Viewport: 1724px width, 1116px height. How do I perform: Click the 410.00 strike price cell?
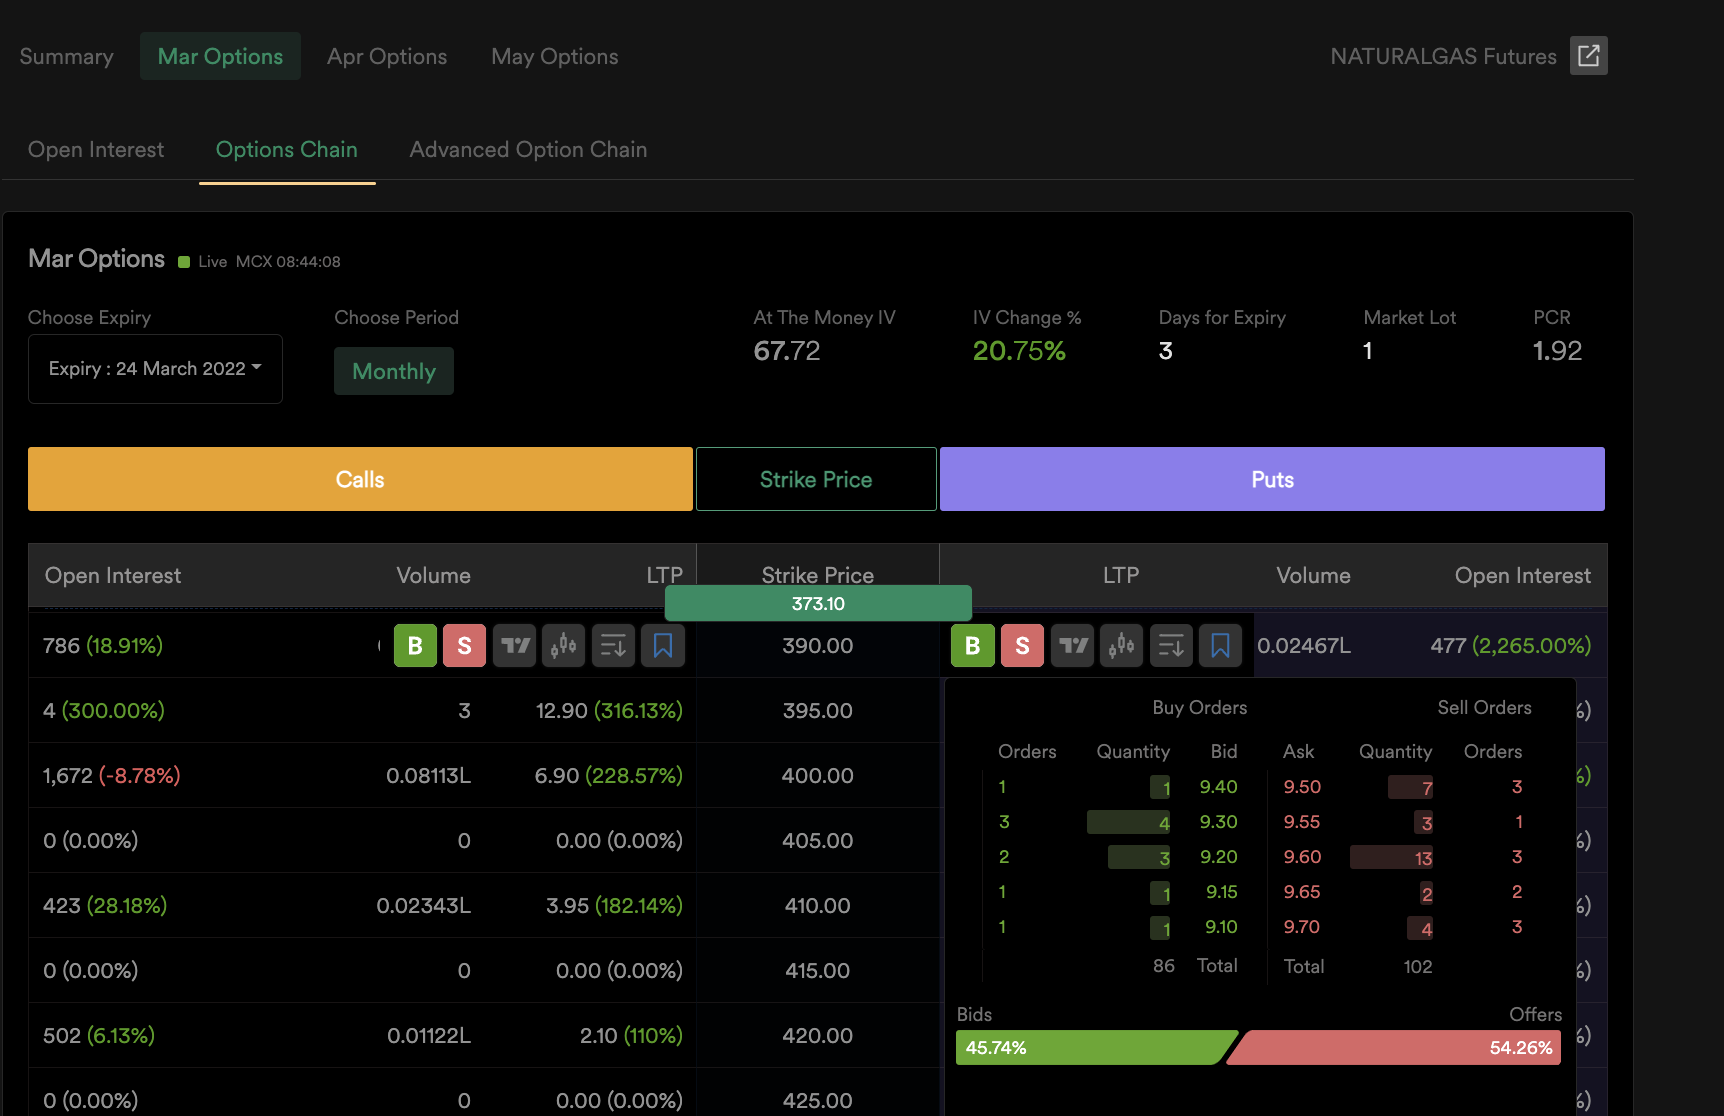[818, 906]
